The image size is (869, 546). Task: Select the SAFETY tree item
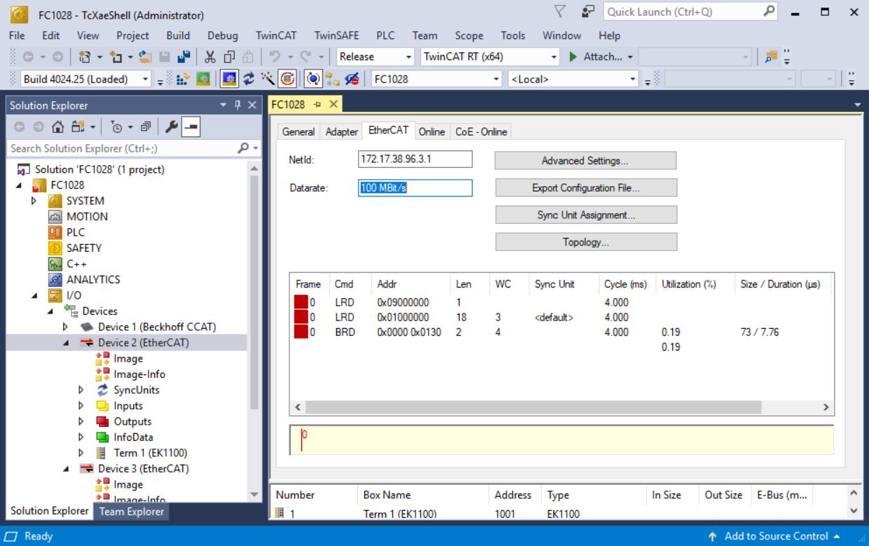click(84, 248)
